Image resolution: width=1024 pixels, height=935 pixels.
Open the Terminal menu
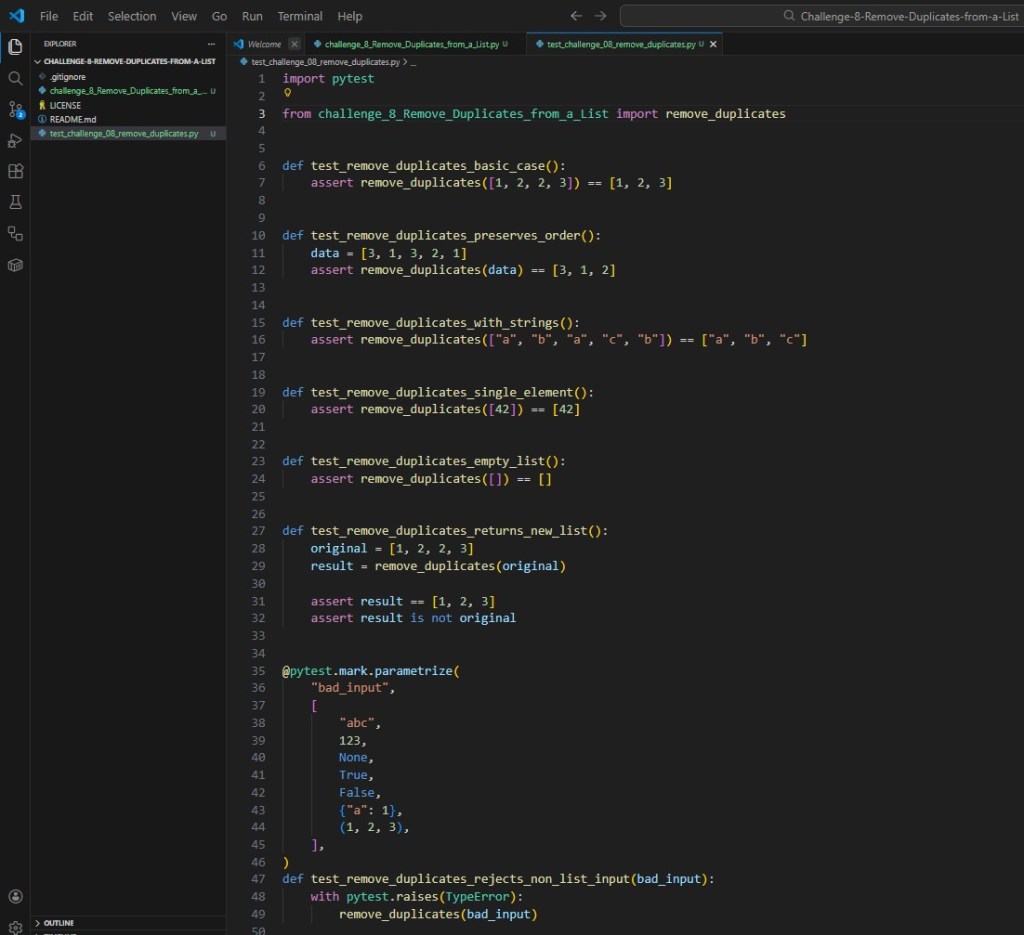tap(300, 16)
